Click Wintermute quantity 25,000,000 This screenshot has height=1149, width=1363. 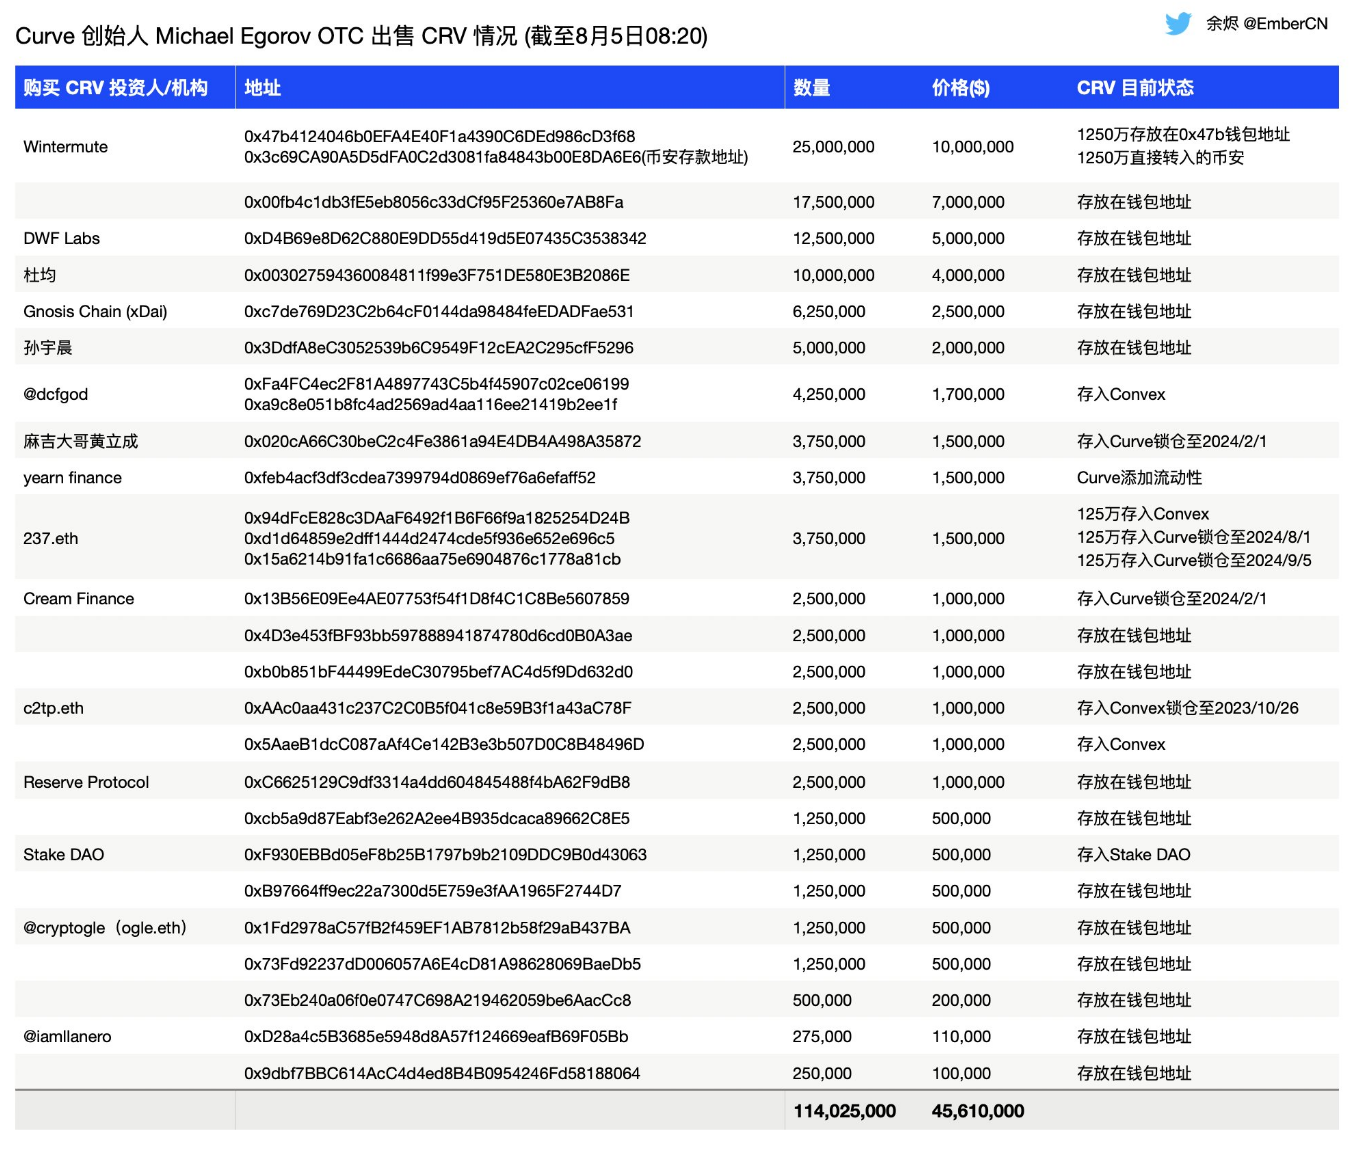834,147
